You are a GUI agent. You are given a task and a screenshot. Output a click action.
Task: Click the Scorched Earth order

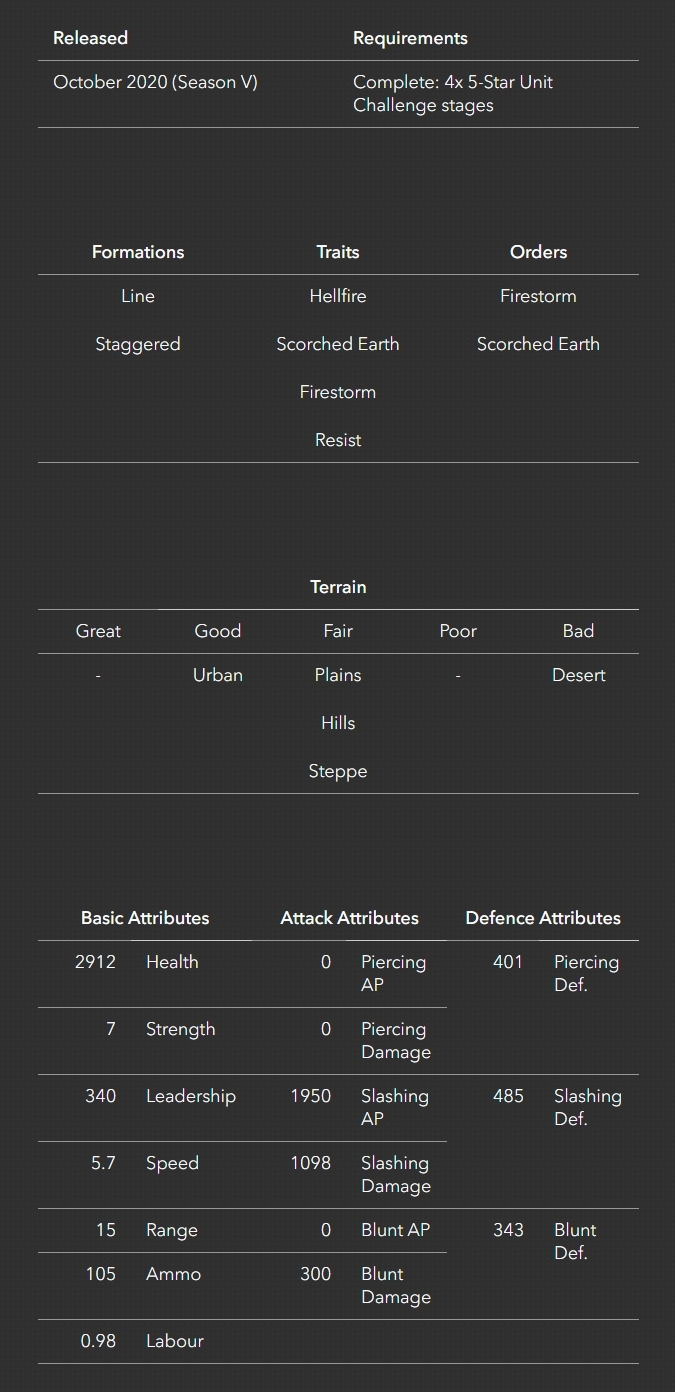tap(538, 344)
